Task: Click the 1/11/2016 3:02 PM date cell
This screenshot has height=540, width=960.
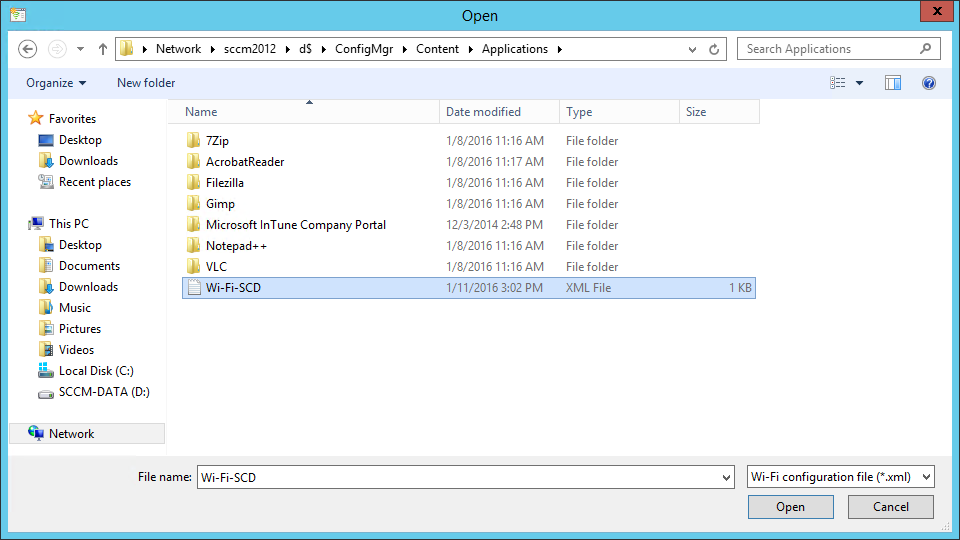Action: click(x=494, y=288)
